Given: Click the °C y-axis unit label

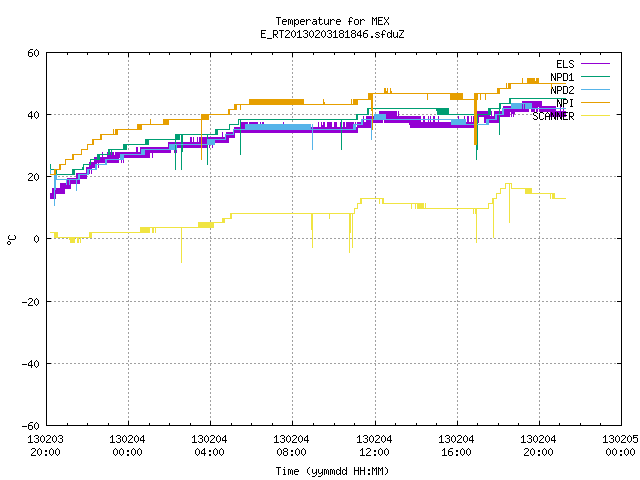Looking at the screenshot, I should point(12,240).
